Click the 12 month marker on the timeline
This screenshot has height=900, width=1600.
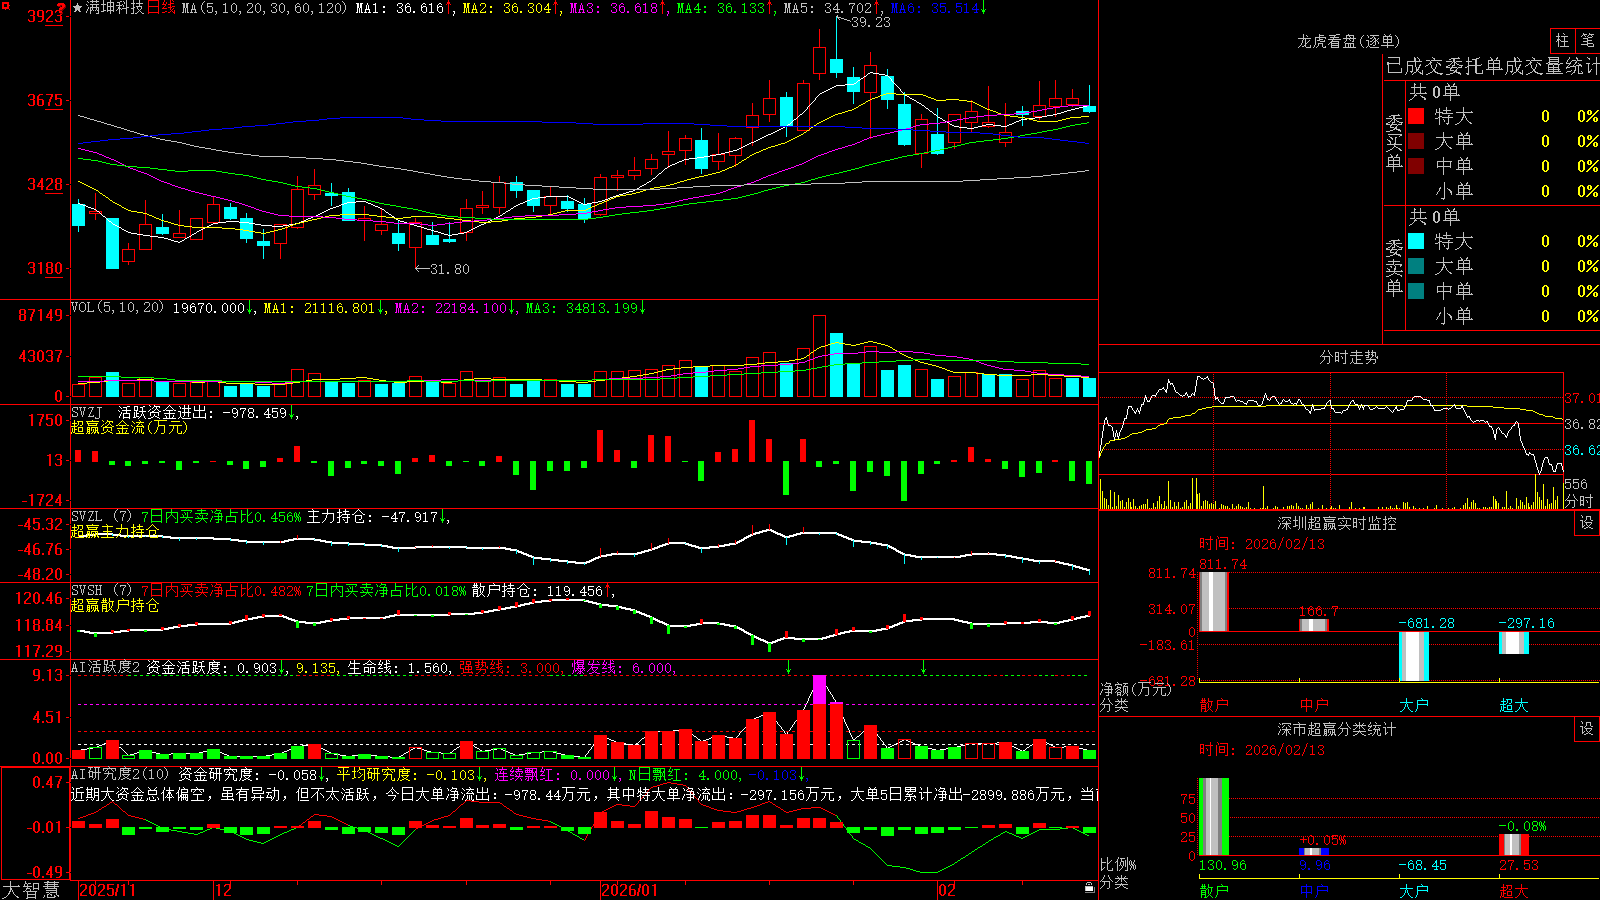click(223, 890)
